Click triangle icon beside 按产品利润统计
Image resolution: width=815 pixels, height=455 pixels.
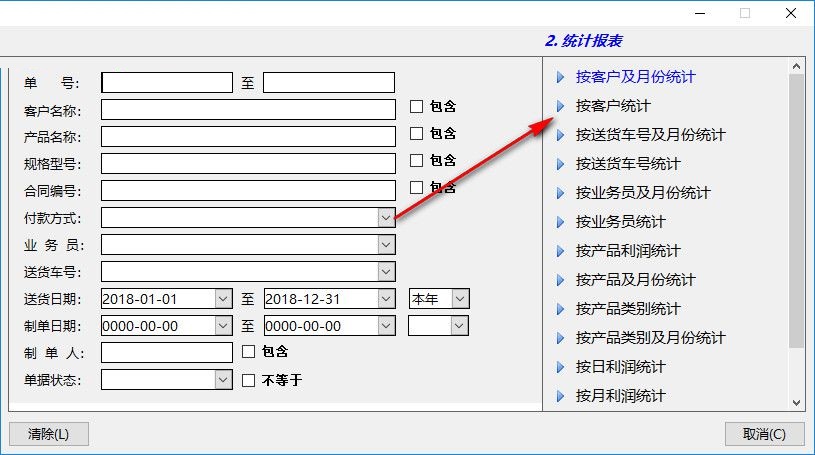pyautogui.click(x=560, y=252)
